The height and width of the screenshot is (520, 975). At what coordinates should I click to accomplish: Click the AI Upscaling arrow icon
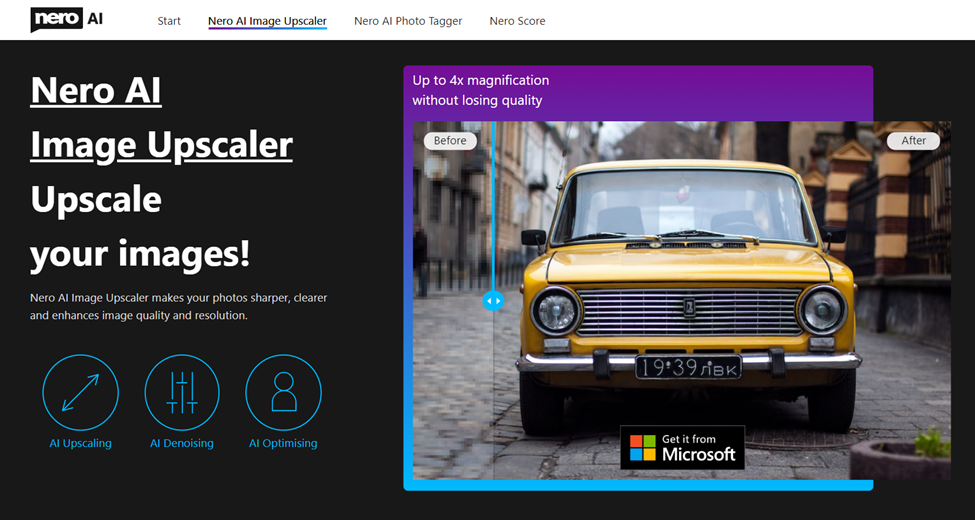point(80,392)
